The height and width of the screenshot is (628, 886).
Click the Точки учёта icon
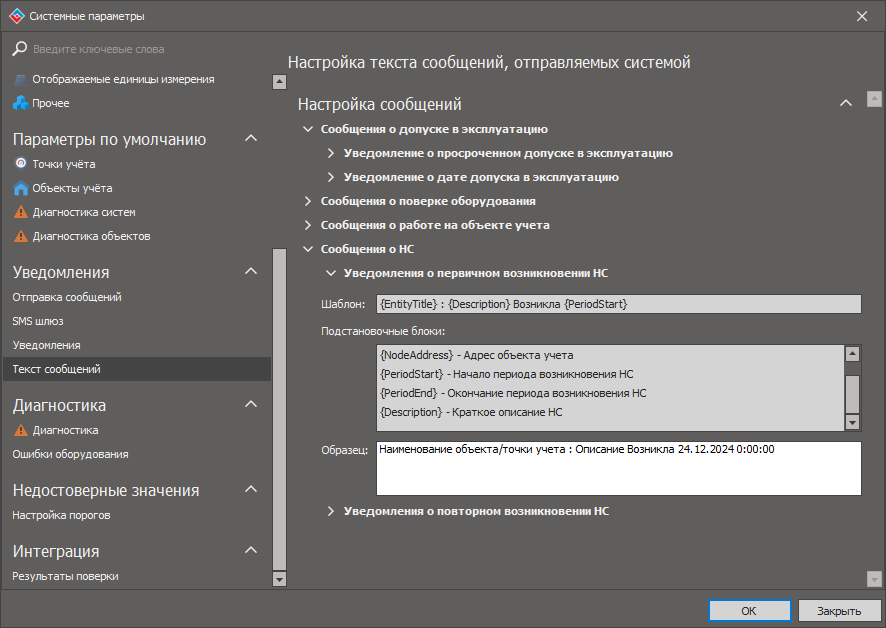tap(21, 163)
